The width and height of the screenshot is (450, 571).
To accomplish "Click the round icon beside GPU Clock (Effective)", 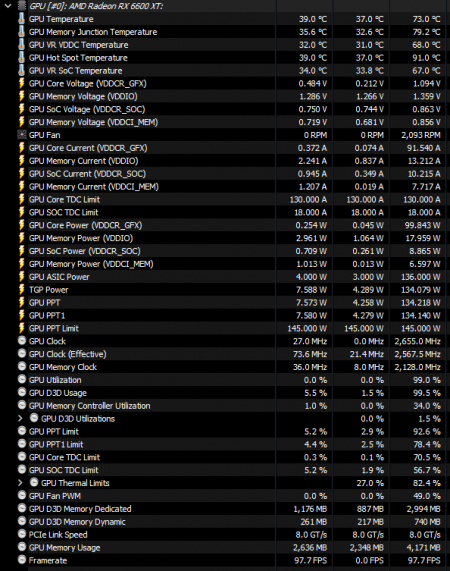I will [x=22, y=354].
